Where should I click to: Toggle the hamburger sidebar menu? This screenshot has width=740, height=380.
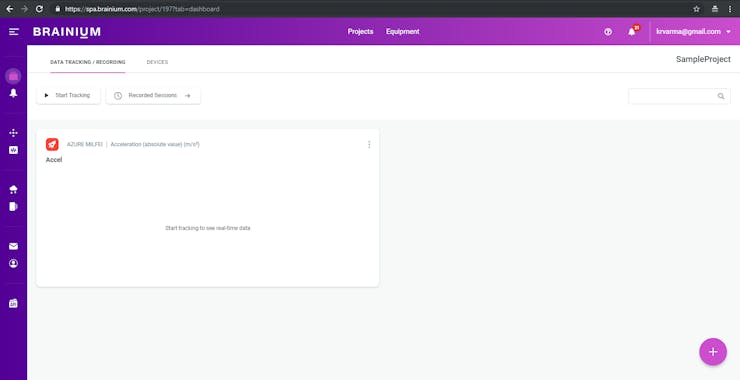point(14,32)
